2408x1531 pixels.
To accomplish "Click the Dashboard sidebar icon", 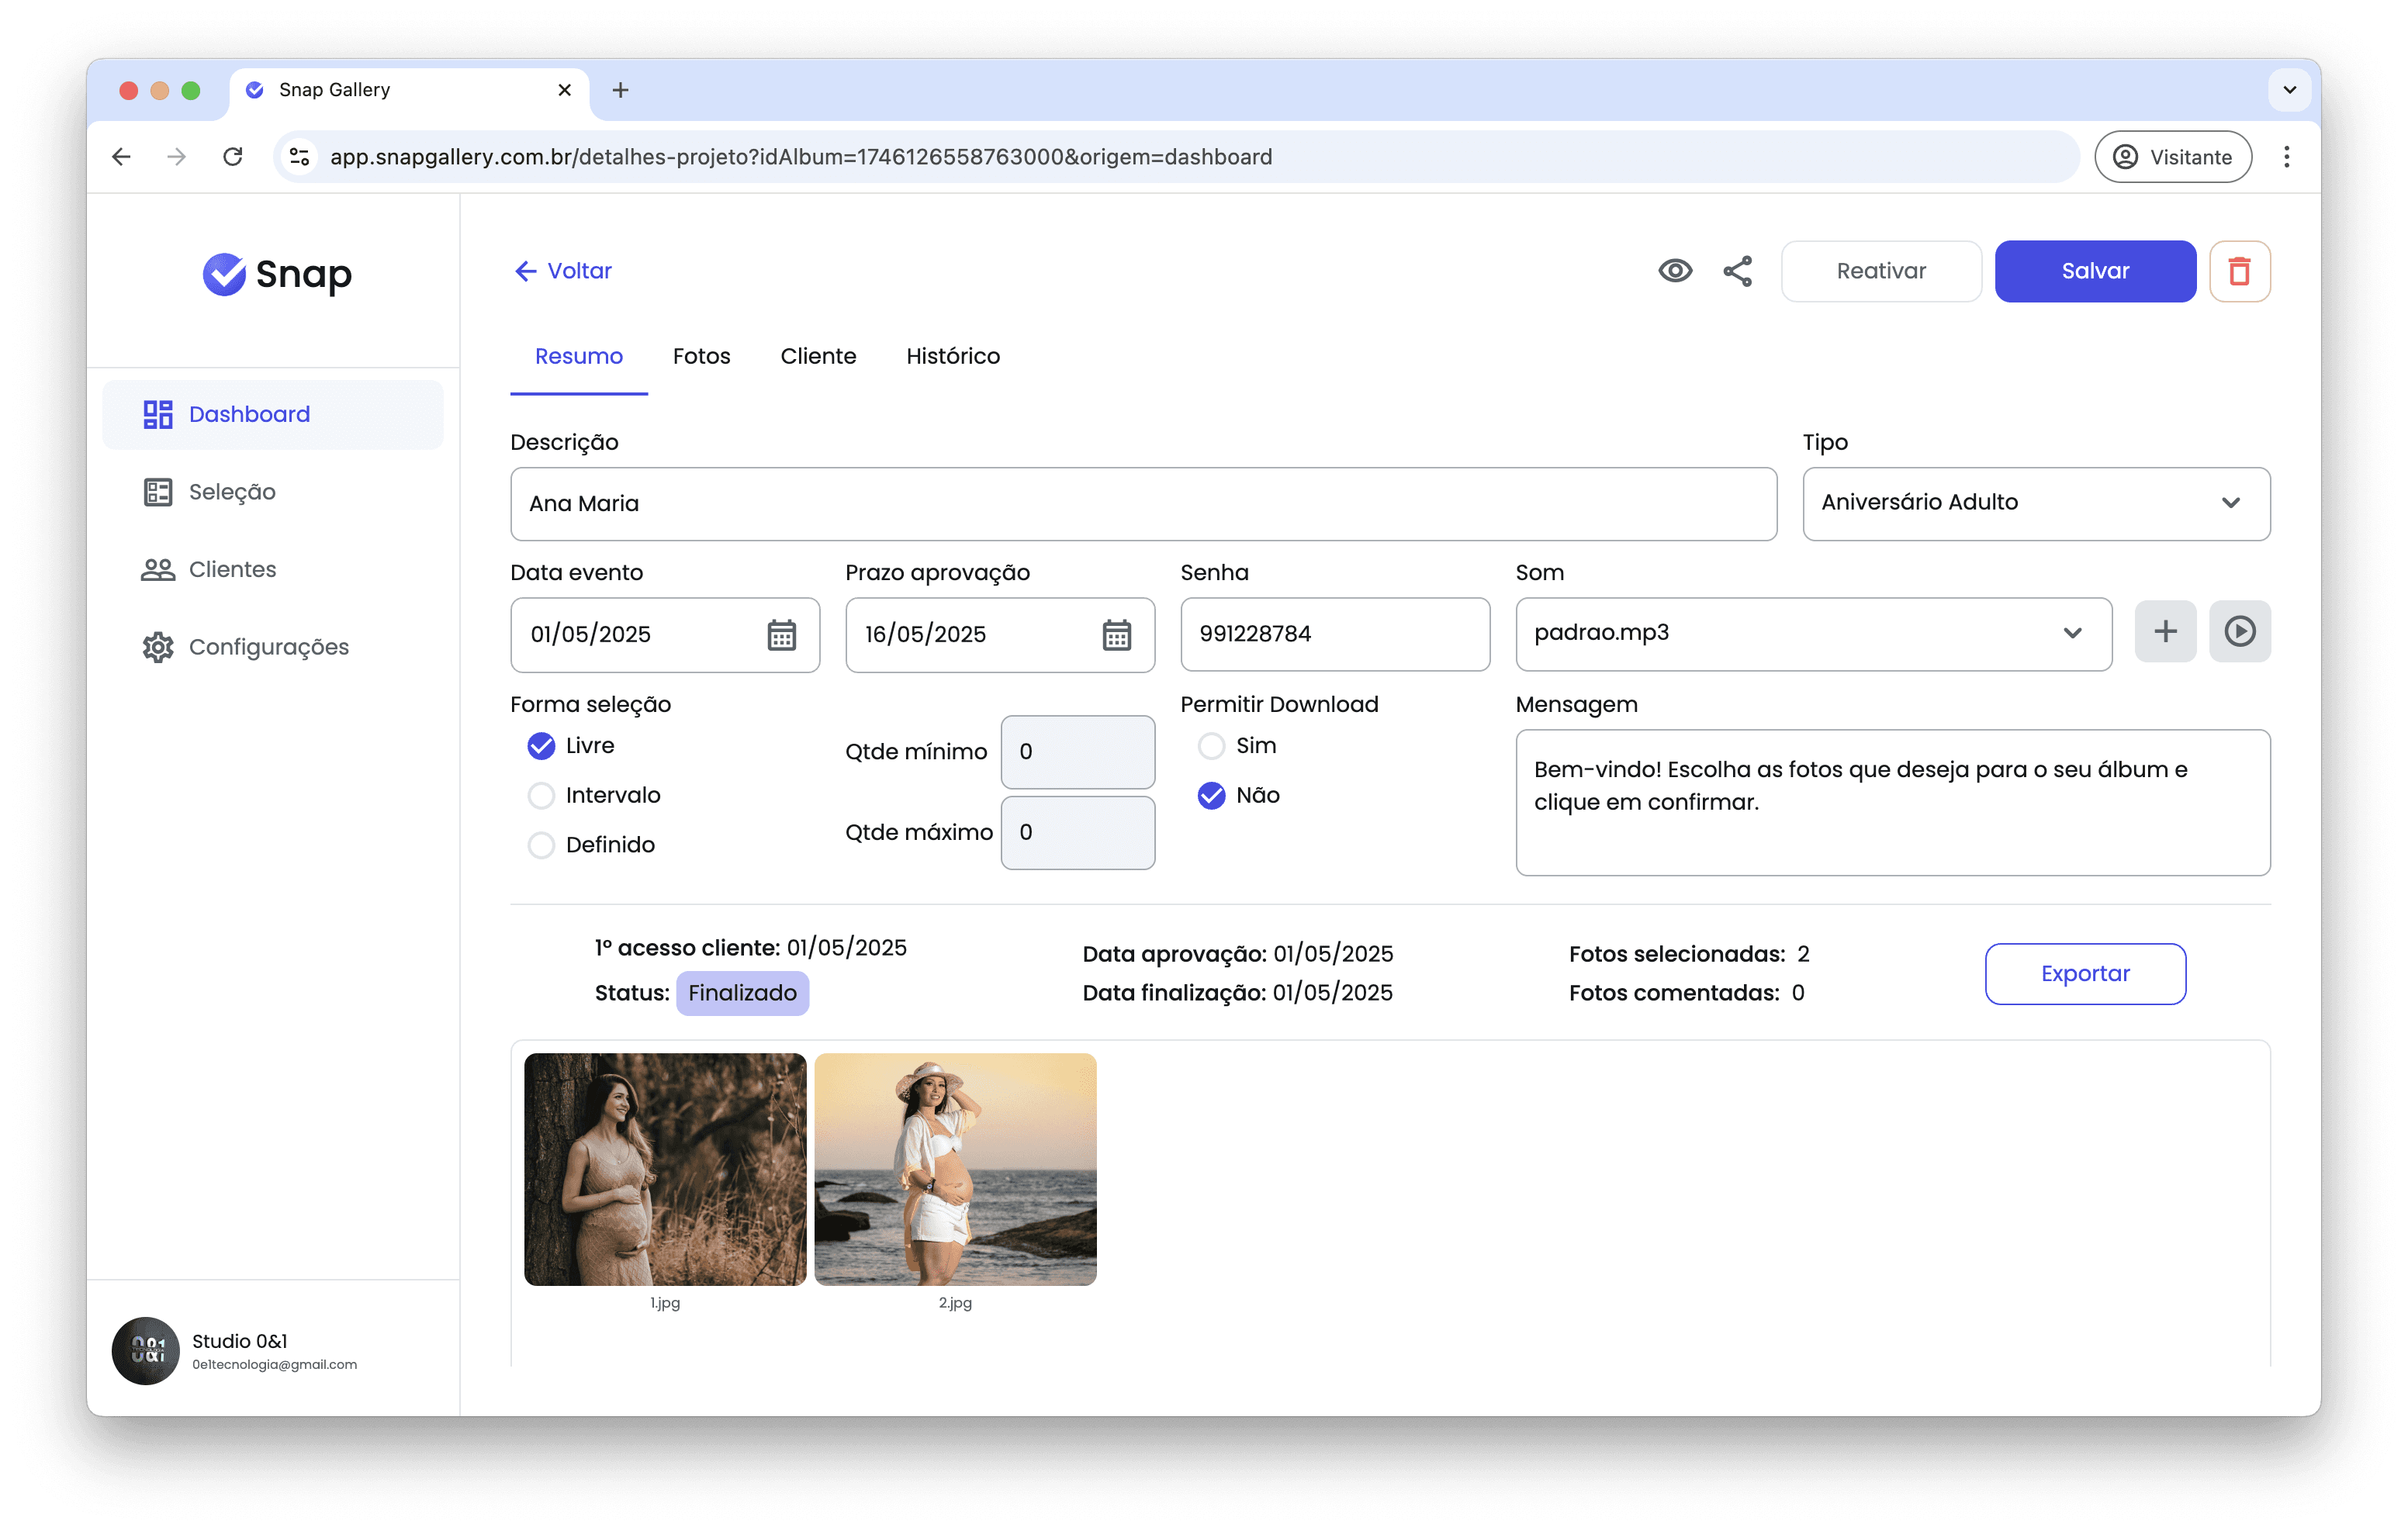I will click(158, 414).
